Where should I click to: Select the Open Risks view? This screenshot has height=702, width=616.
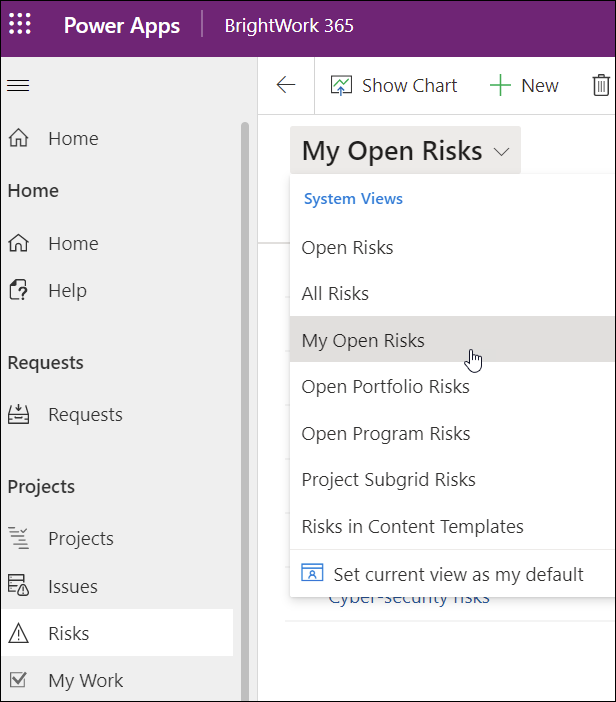[x=348, y=248]
